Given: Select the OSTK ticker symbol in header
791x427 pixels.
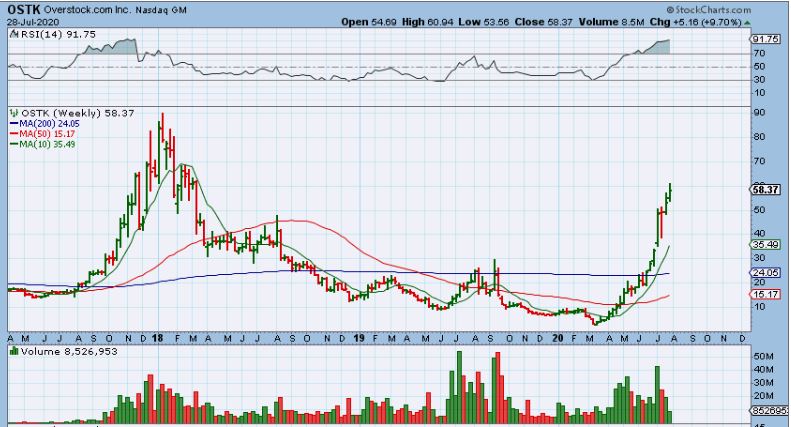Looking at the screenshot, I should coord(24,10).
